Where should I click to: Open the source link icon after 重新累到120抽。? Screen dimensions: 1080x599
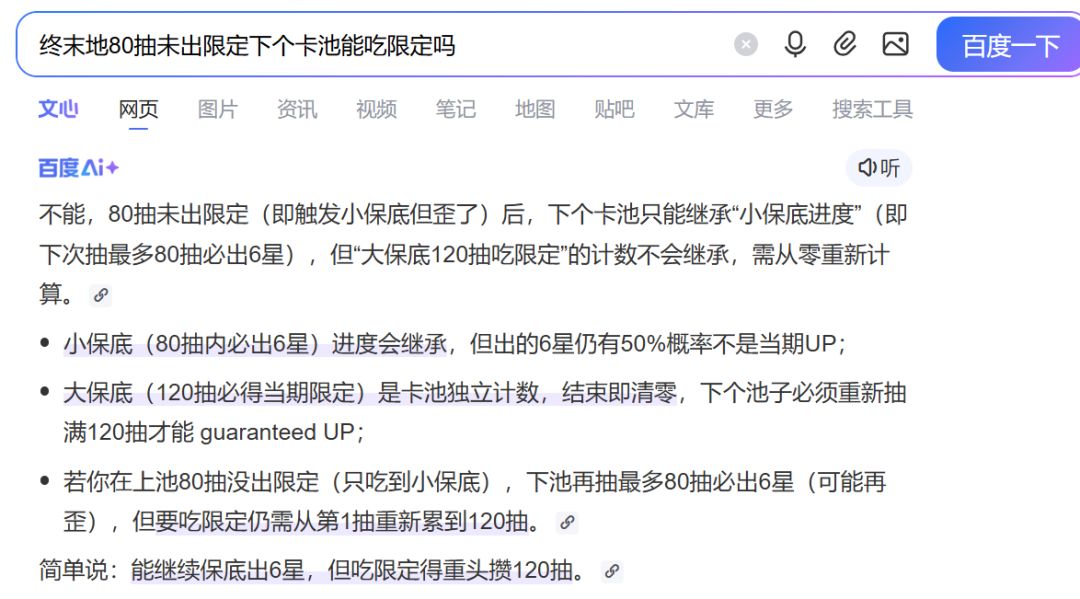tap(567, 522)
